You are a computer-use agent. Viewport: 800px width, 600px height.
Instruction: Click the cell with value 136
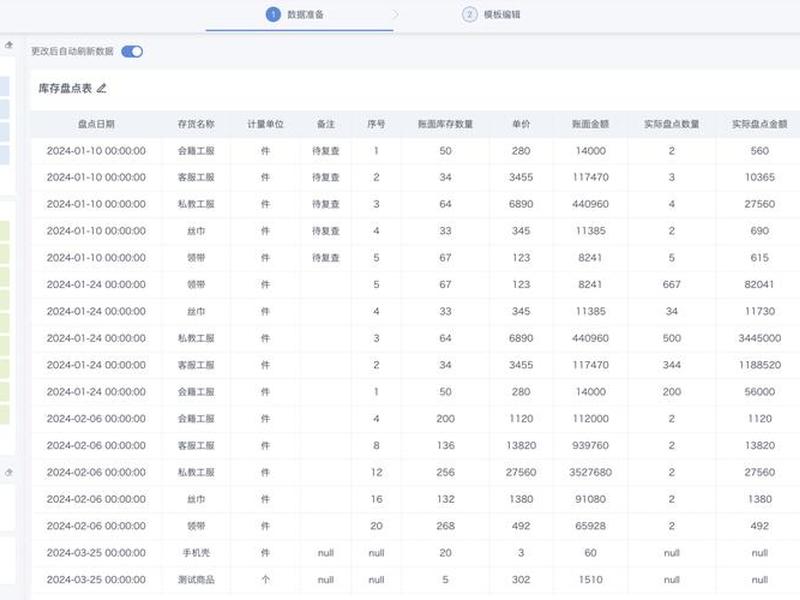(445, 445)
